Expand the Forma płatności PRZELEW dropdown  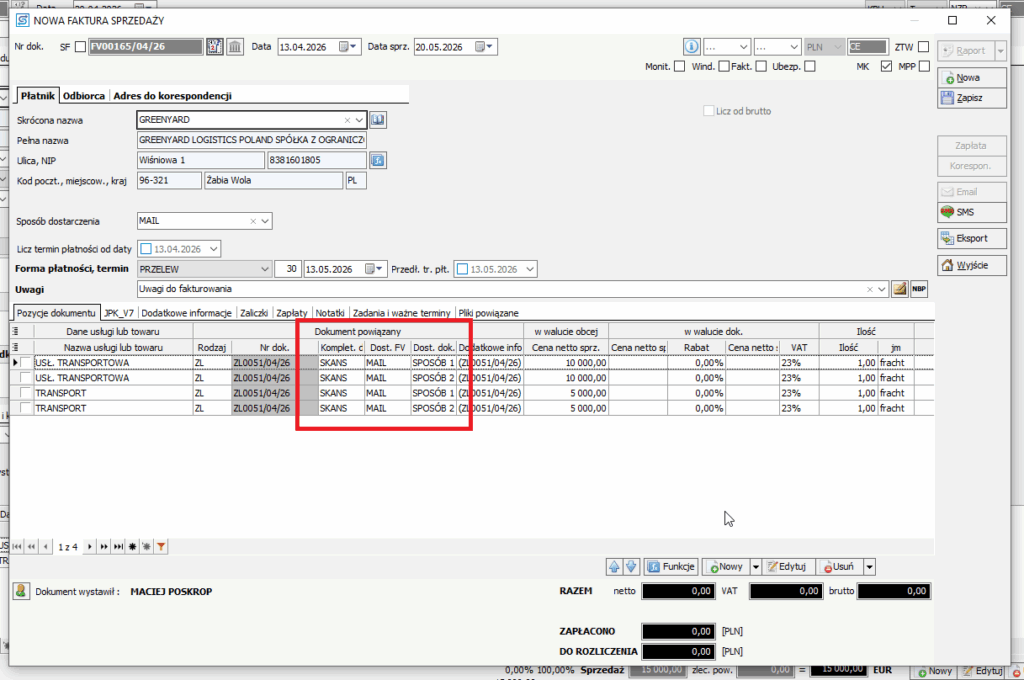point(264,269)
